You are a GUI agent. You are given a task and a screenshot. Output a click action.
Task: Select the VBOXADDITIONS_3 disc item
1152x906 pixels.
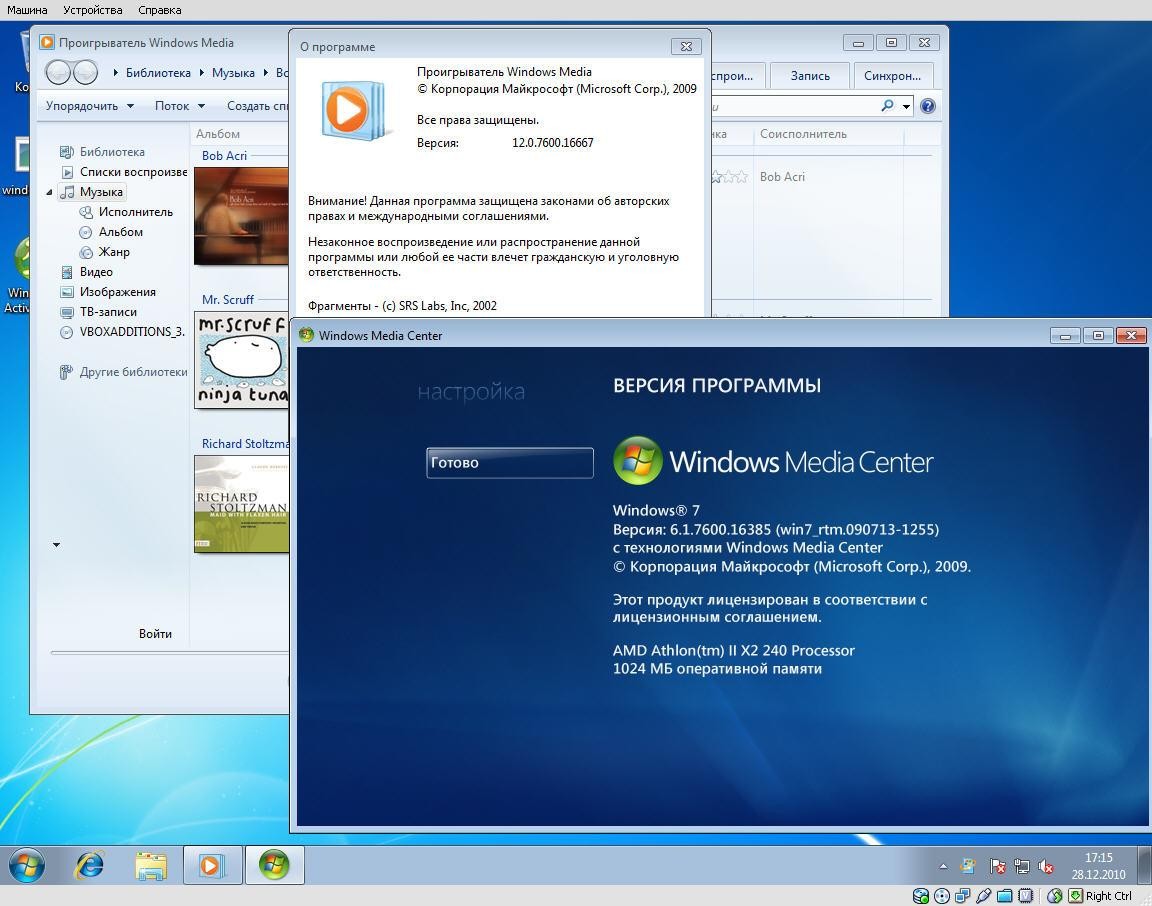pyautogui.click(x=123, y=332)
